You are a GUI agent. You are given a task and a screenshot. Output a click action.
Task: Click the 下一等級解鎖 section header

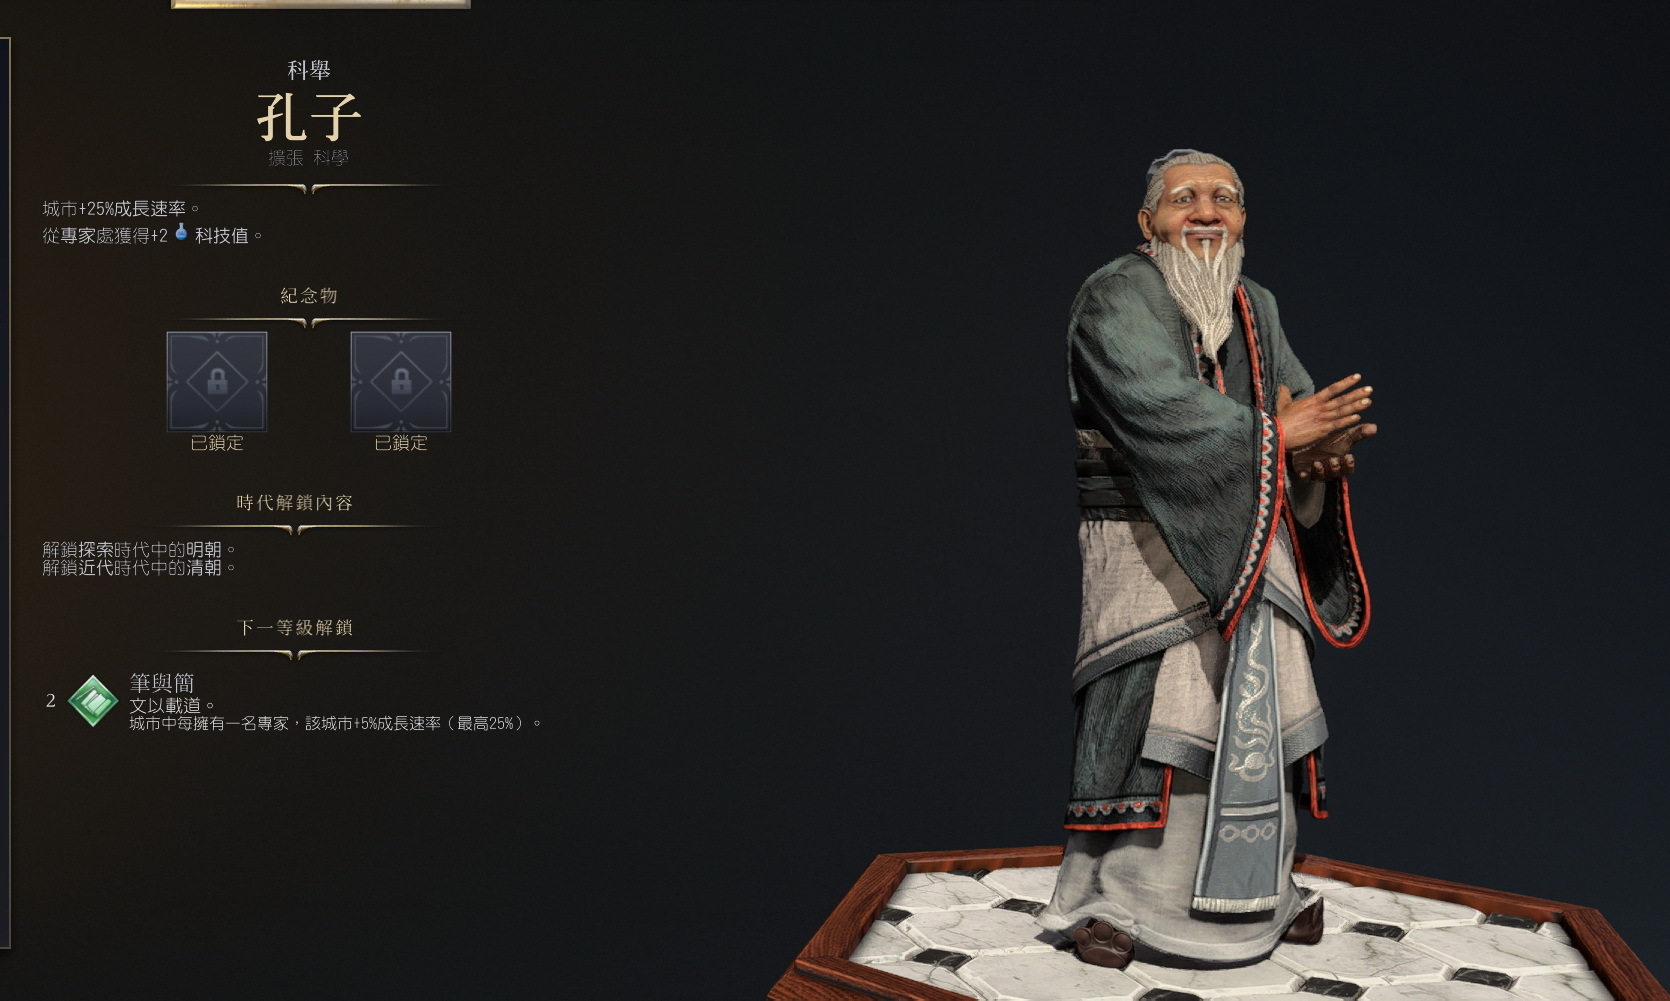coord(295,627)
